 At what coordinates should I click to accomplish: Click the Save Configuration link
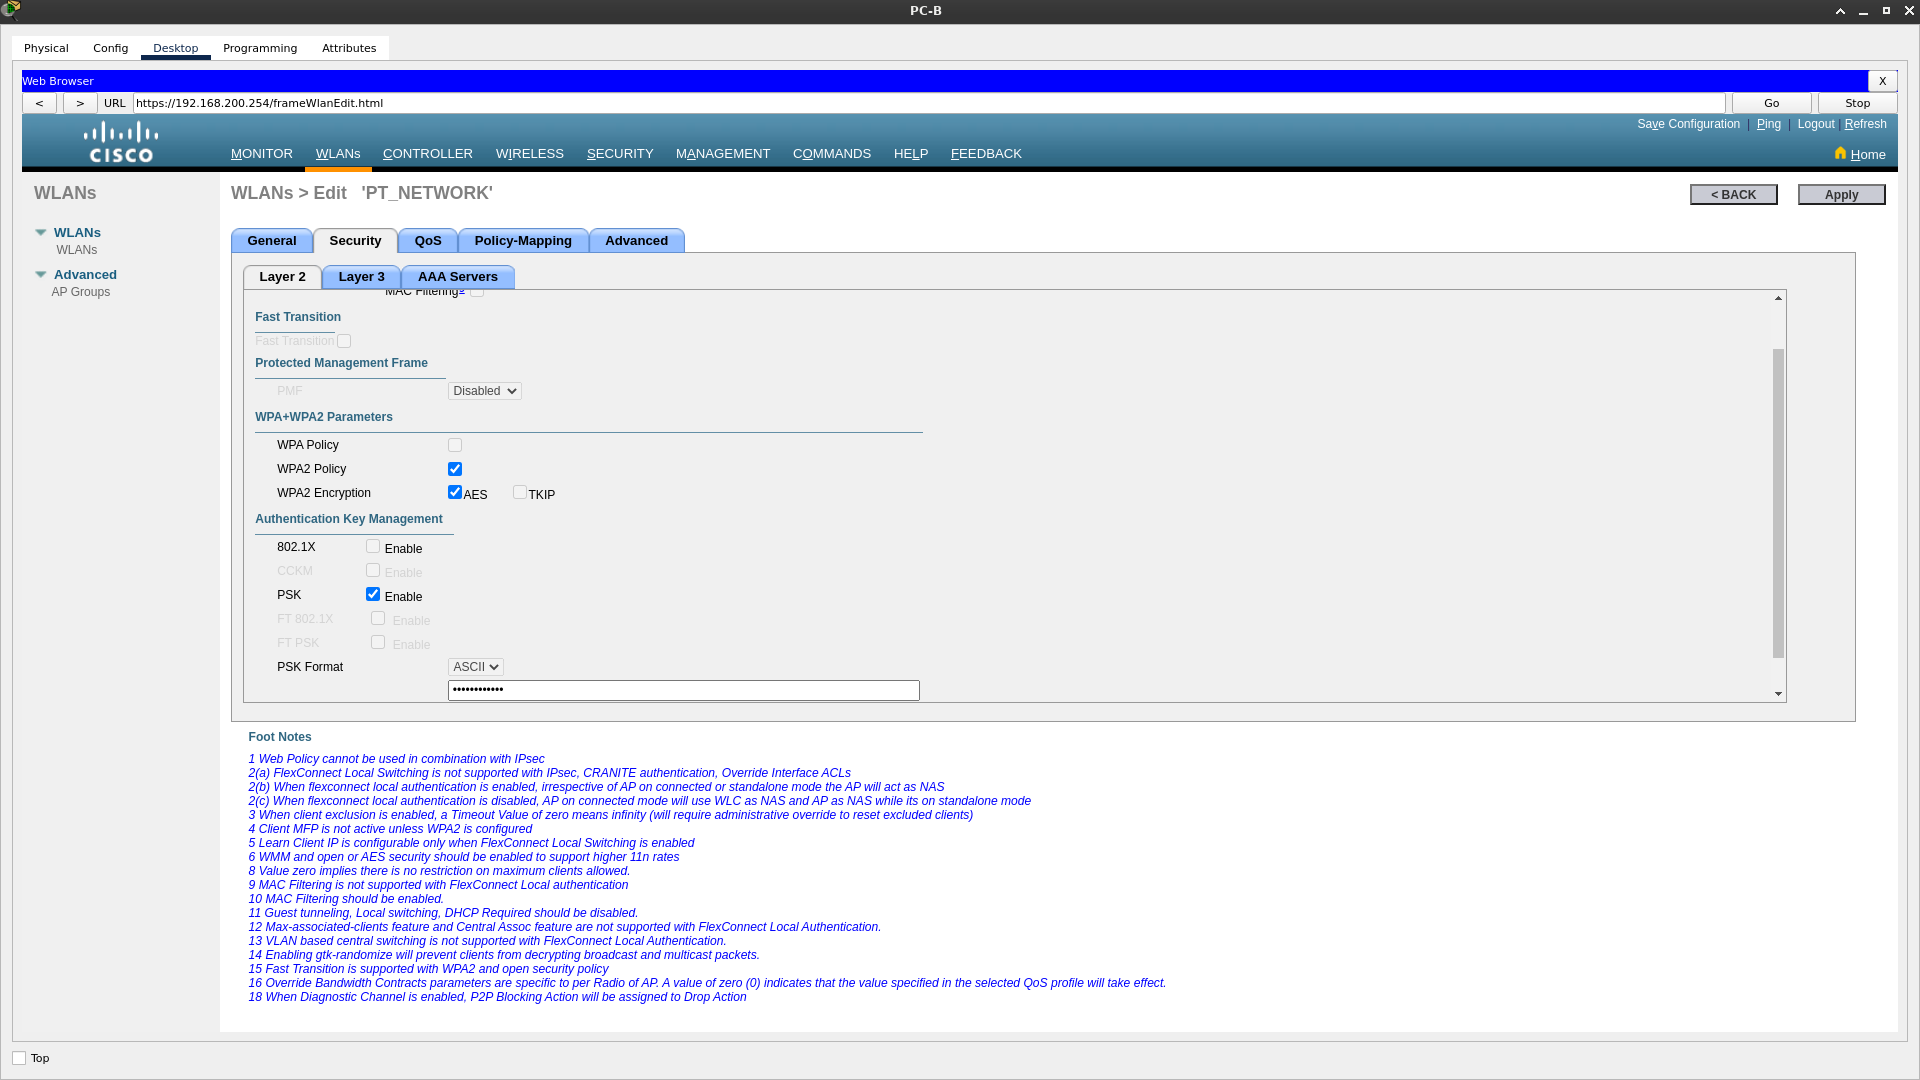click(x=1688, y=124)
